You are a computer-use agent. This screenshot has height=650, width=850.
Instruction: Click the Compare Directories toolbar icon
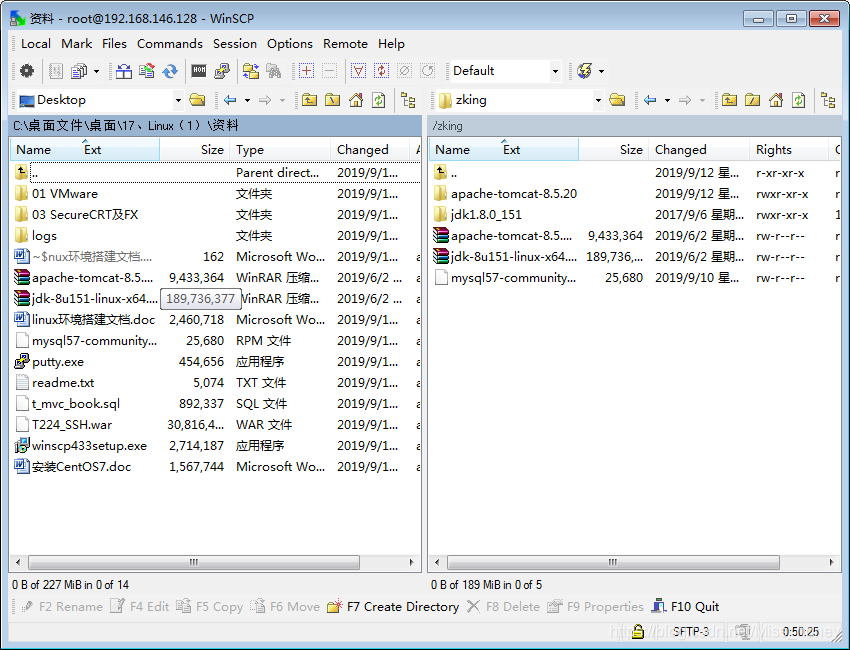tap(124, 71)
